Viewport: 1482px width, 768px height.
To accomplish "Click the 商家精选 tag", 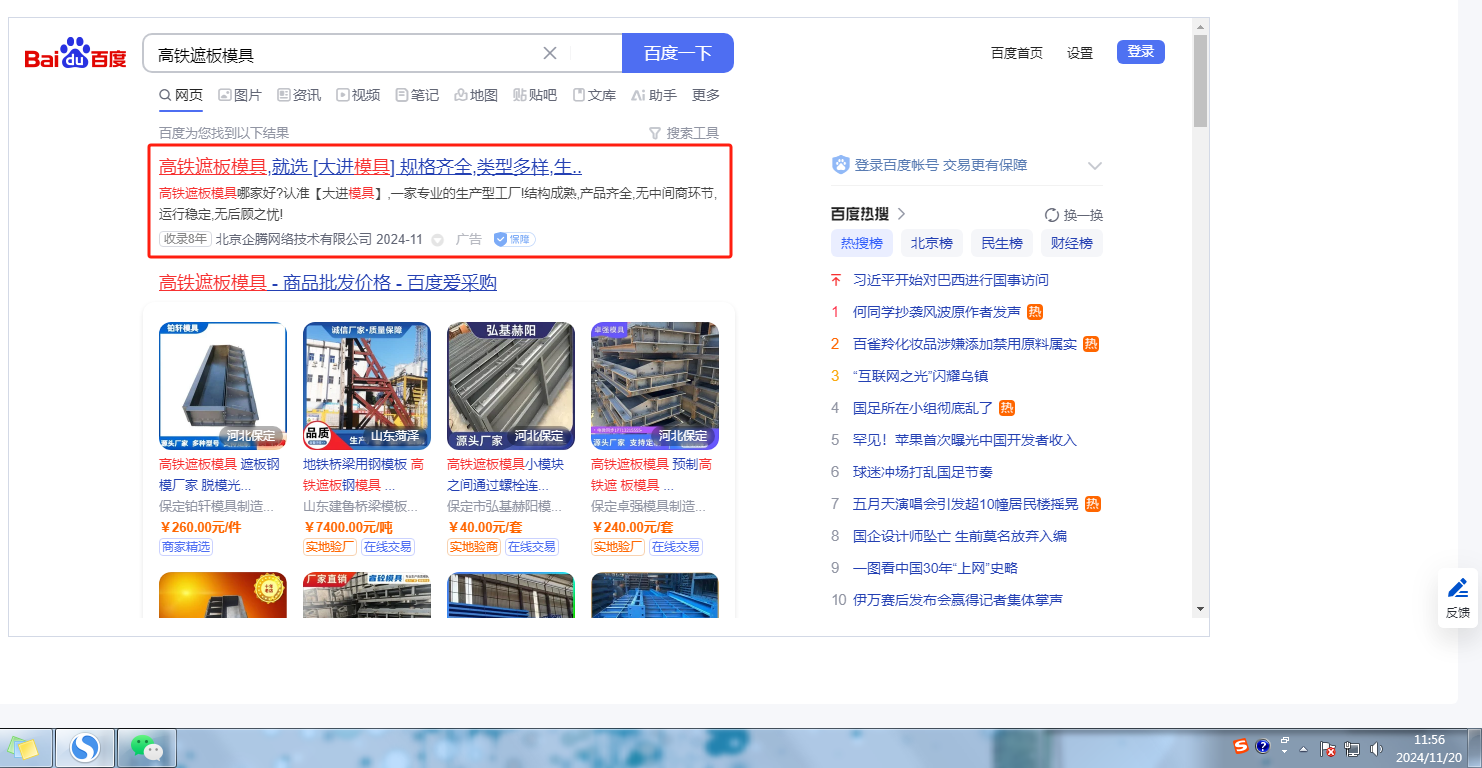I will (186, 547).
